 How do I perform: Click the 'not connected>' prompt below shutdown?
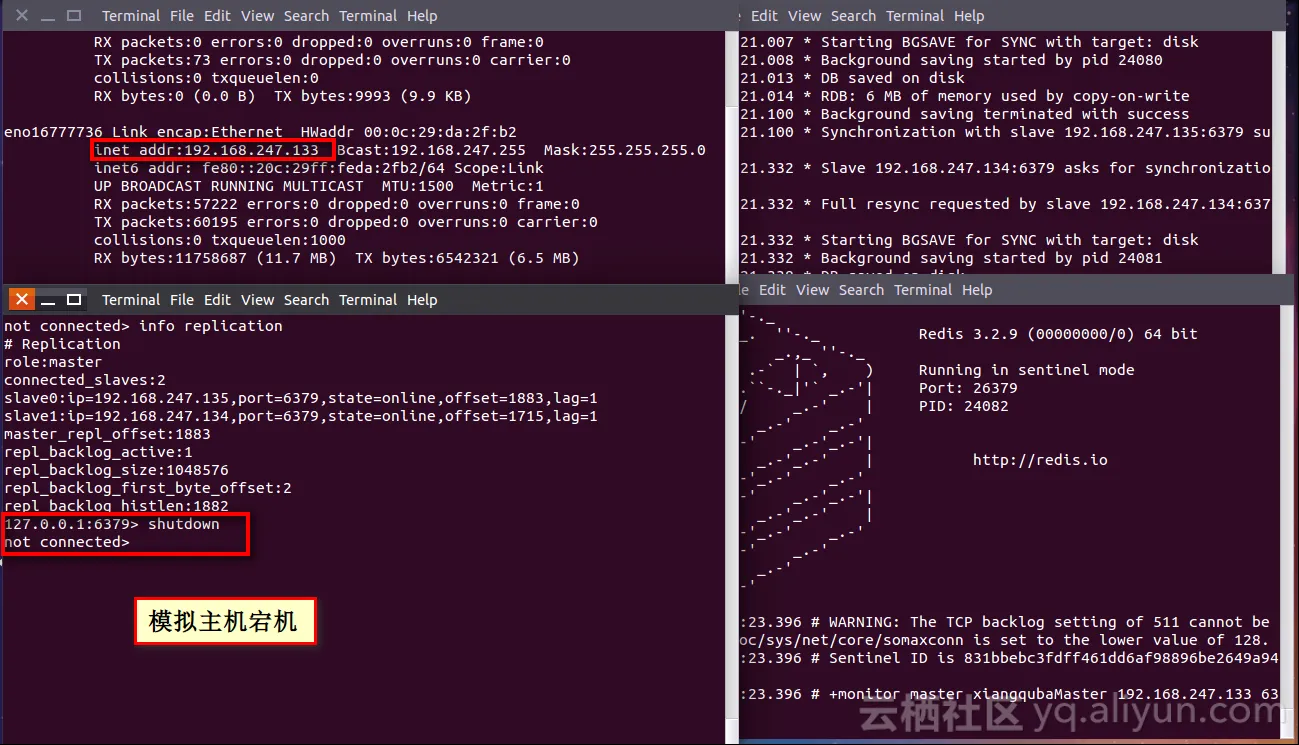coord(67,542)
